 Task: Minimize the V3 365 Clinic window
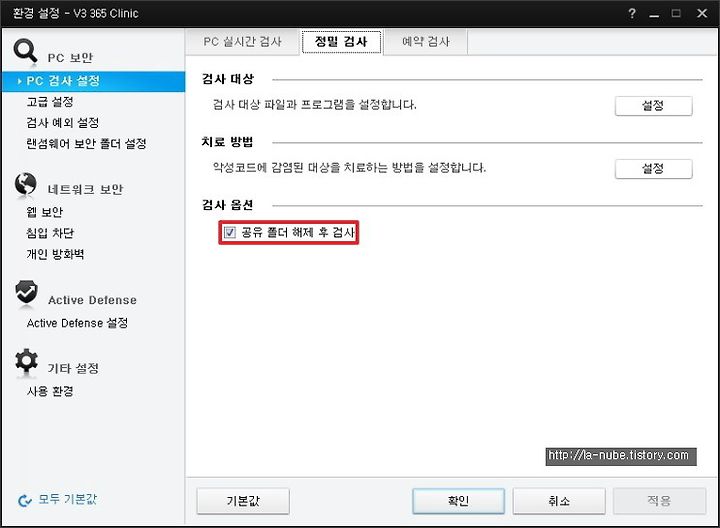(654, 14)
